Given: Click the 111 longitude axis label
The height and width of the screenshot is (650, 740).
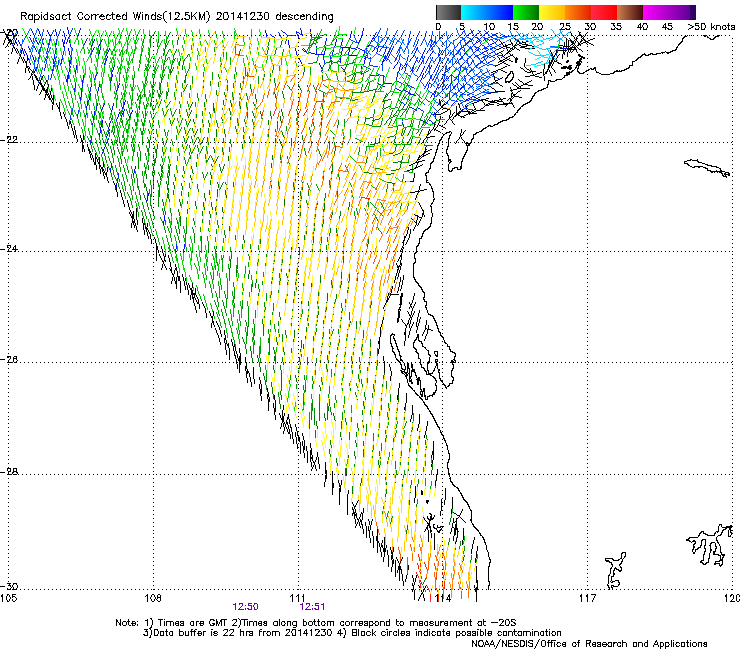Looking at the screenshot, I should pyautogui.click(x=297, y=598).
